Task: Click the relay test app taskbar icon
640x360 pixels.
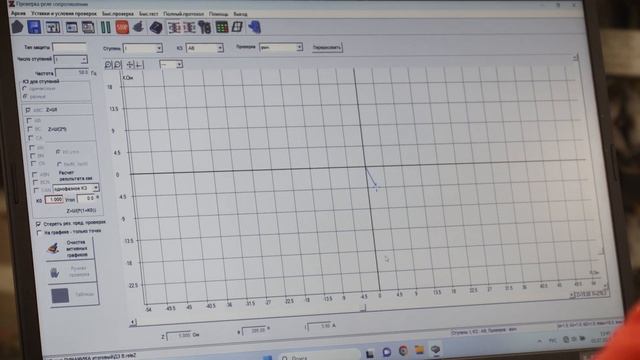Action: [436, 349]
